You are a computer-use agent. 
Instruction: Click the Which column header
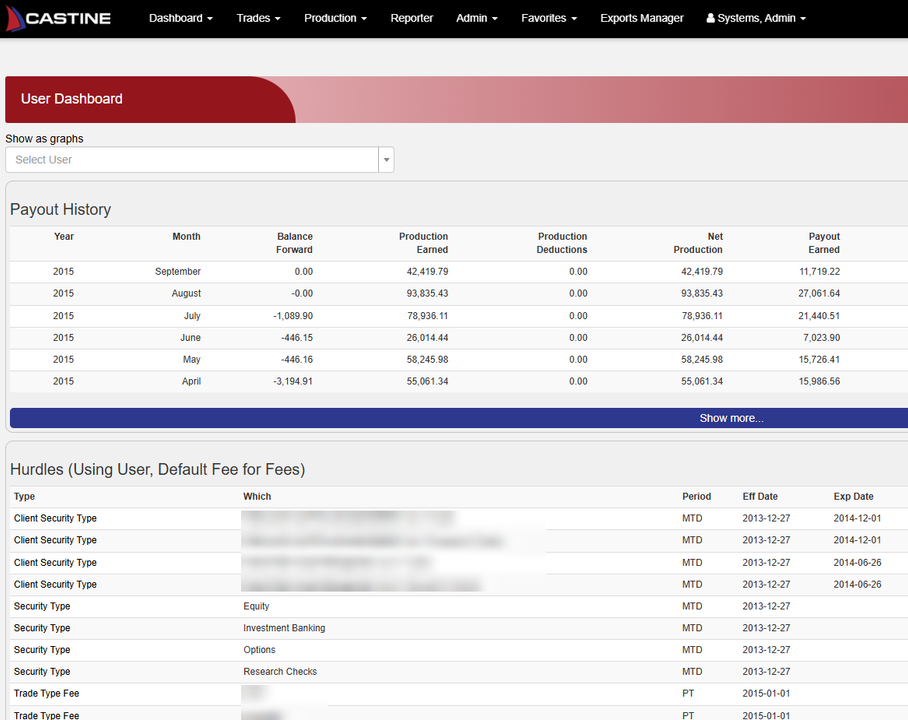coord(257,496)
